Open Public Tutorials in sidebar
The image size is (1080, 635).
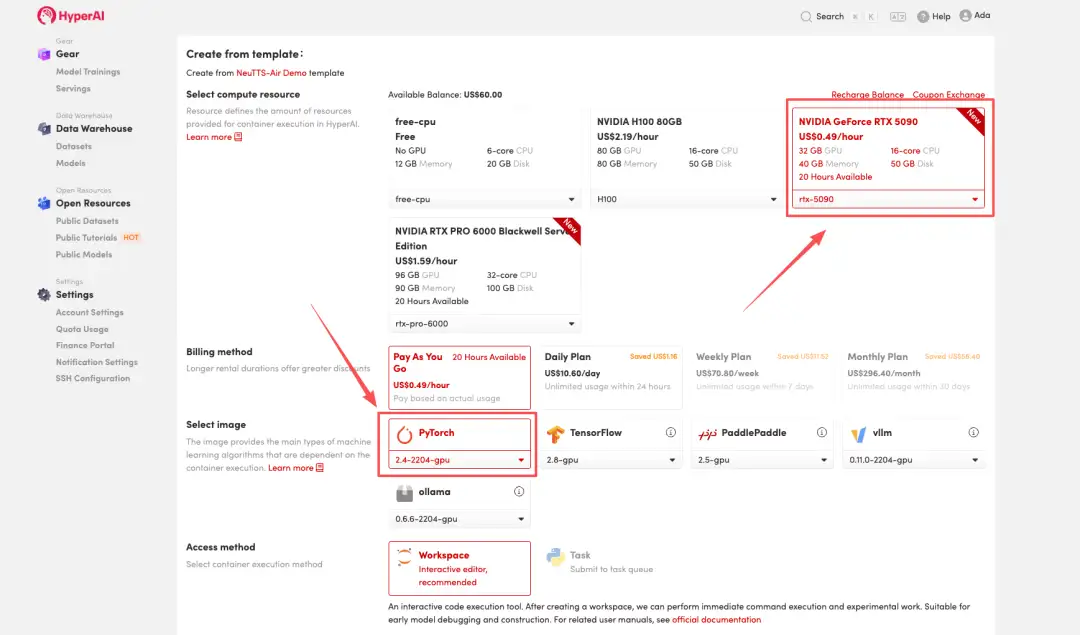click(x=86, y=238)
